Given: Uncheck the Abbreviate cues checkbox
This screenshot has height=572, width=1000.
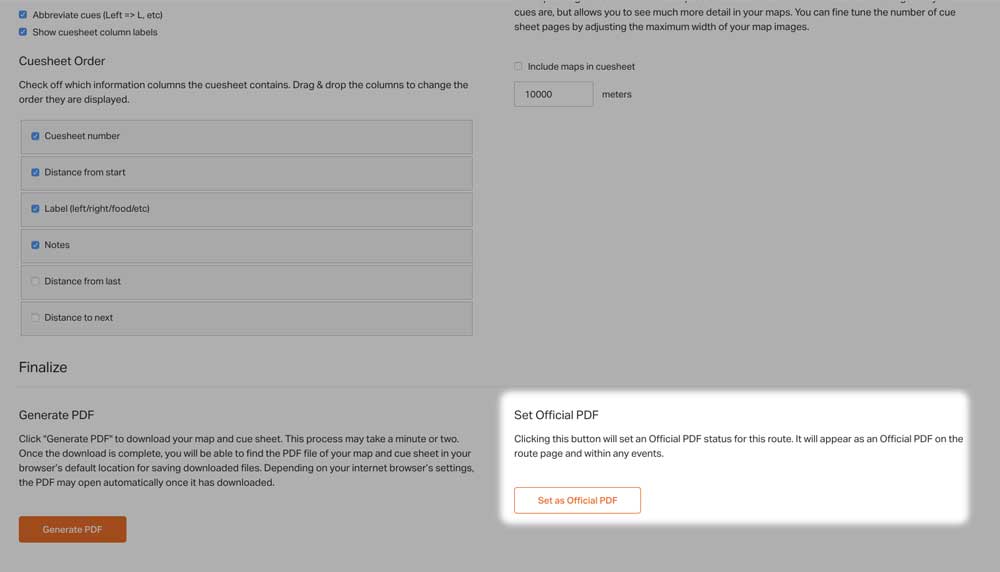Looking at the screenshot, I should 23,14.
